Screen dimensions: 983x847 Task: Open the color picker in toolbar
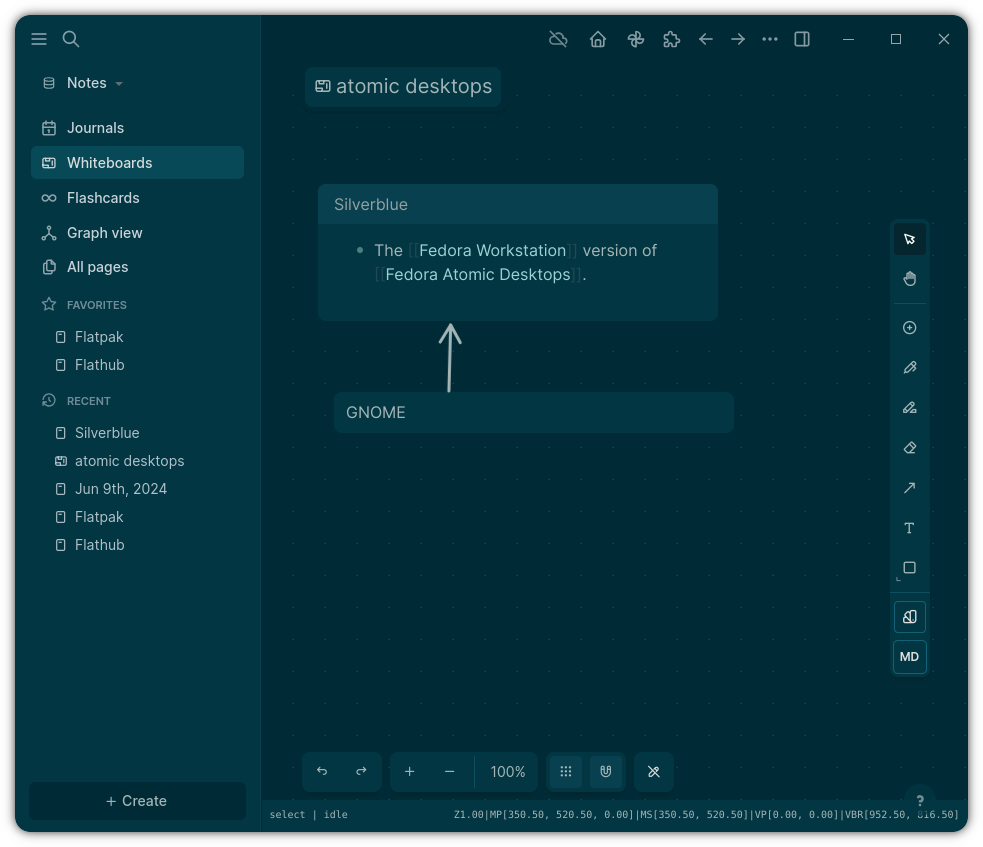tap(909, 617)
